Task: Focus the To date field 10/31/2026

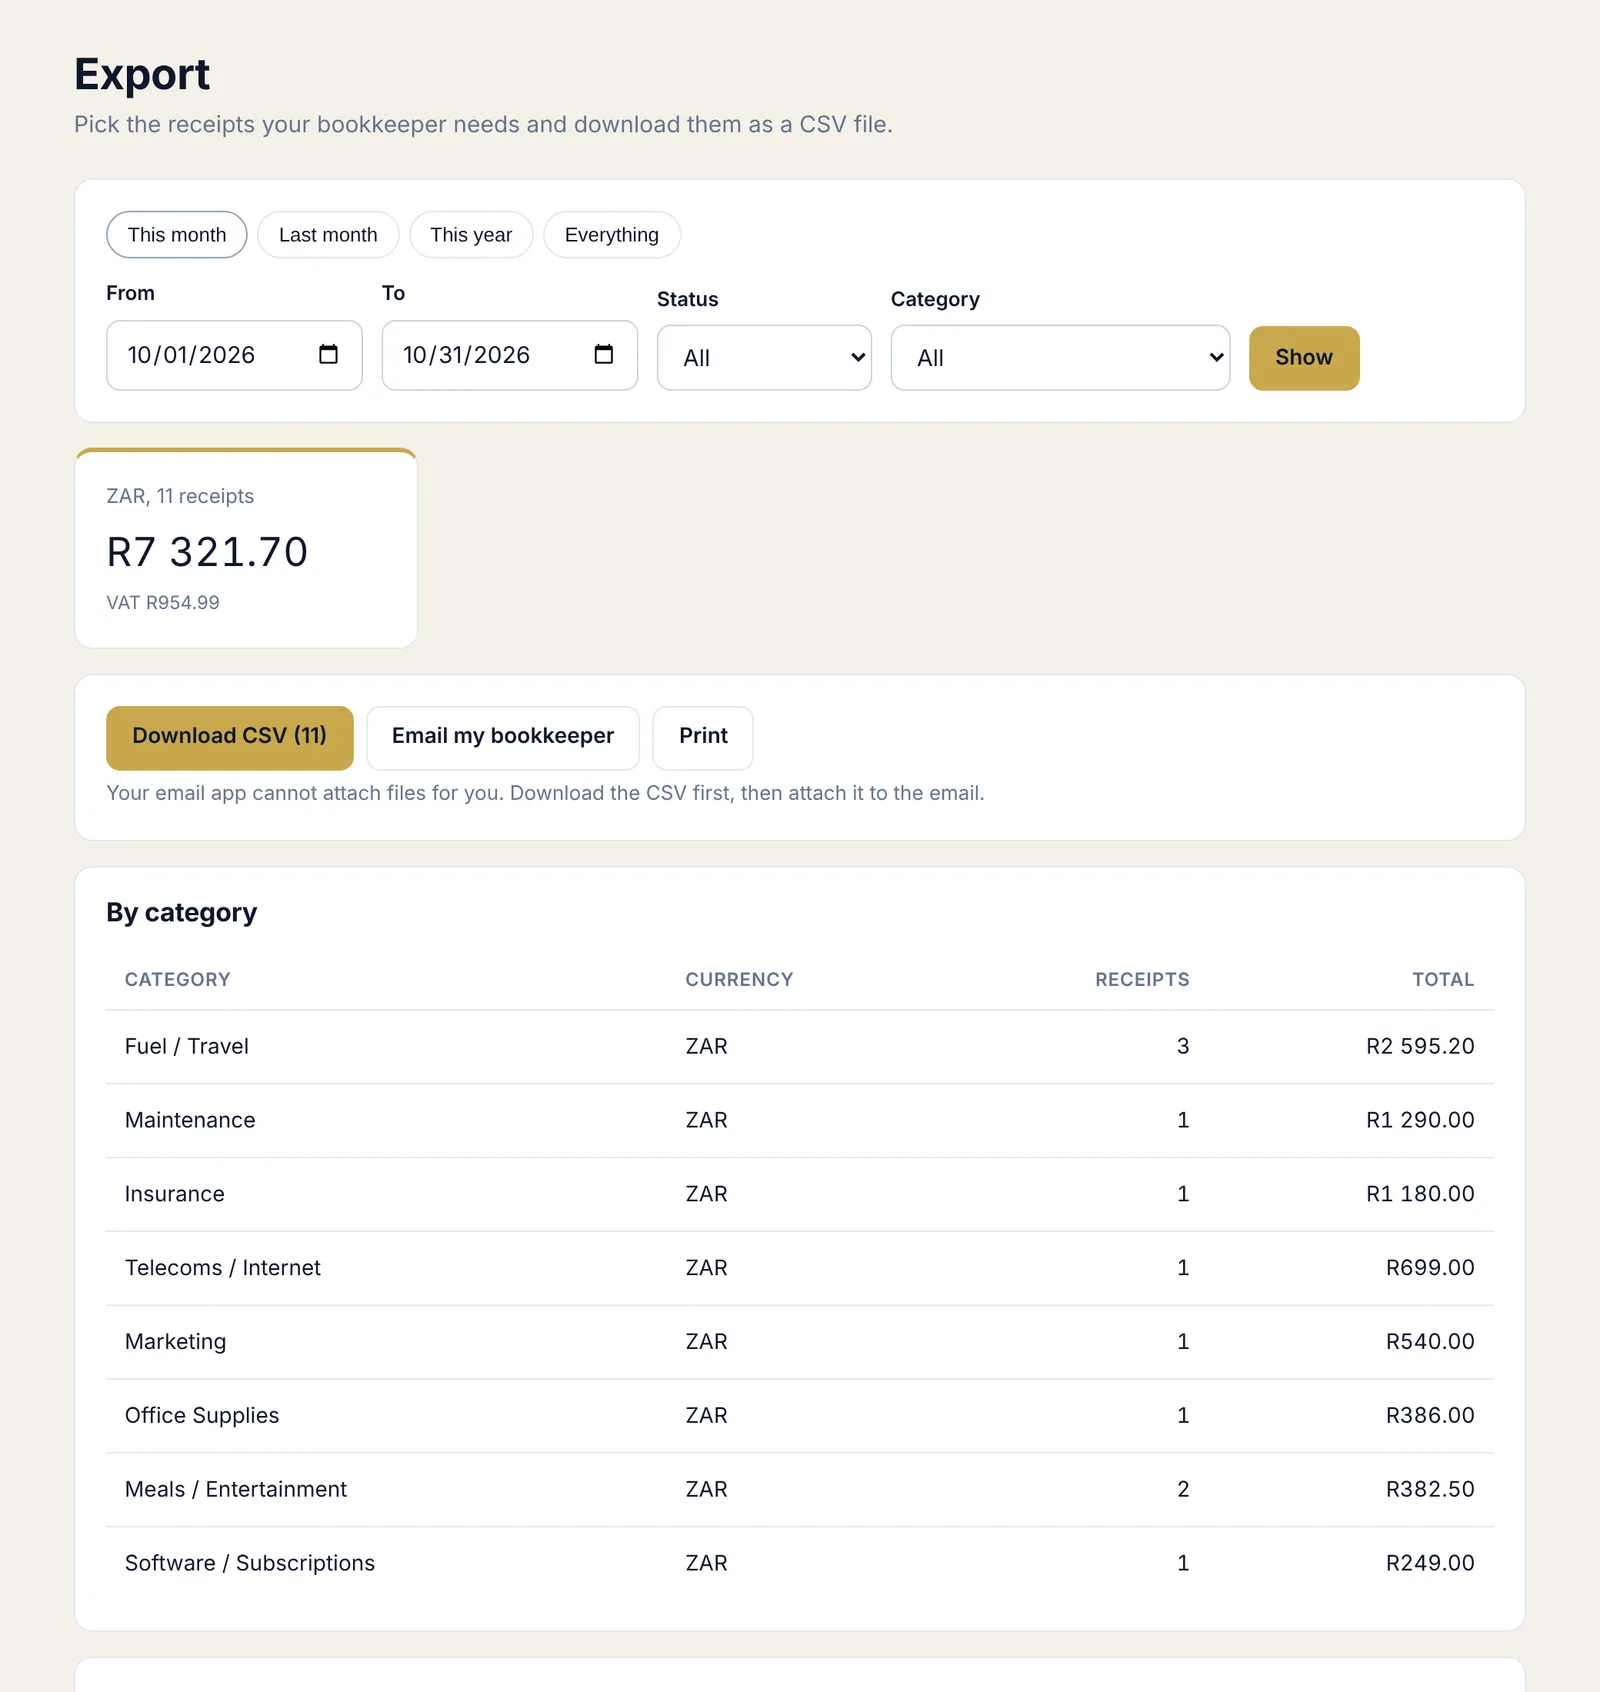Action: 510,355
